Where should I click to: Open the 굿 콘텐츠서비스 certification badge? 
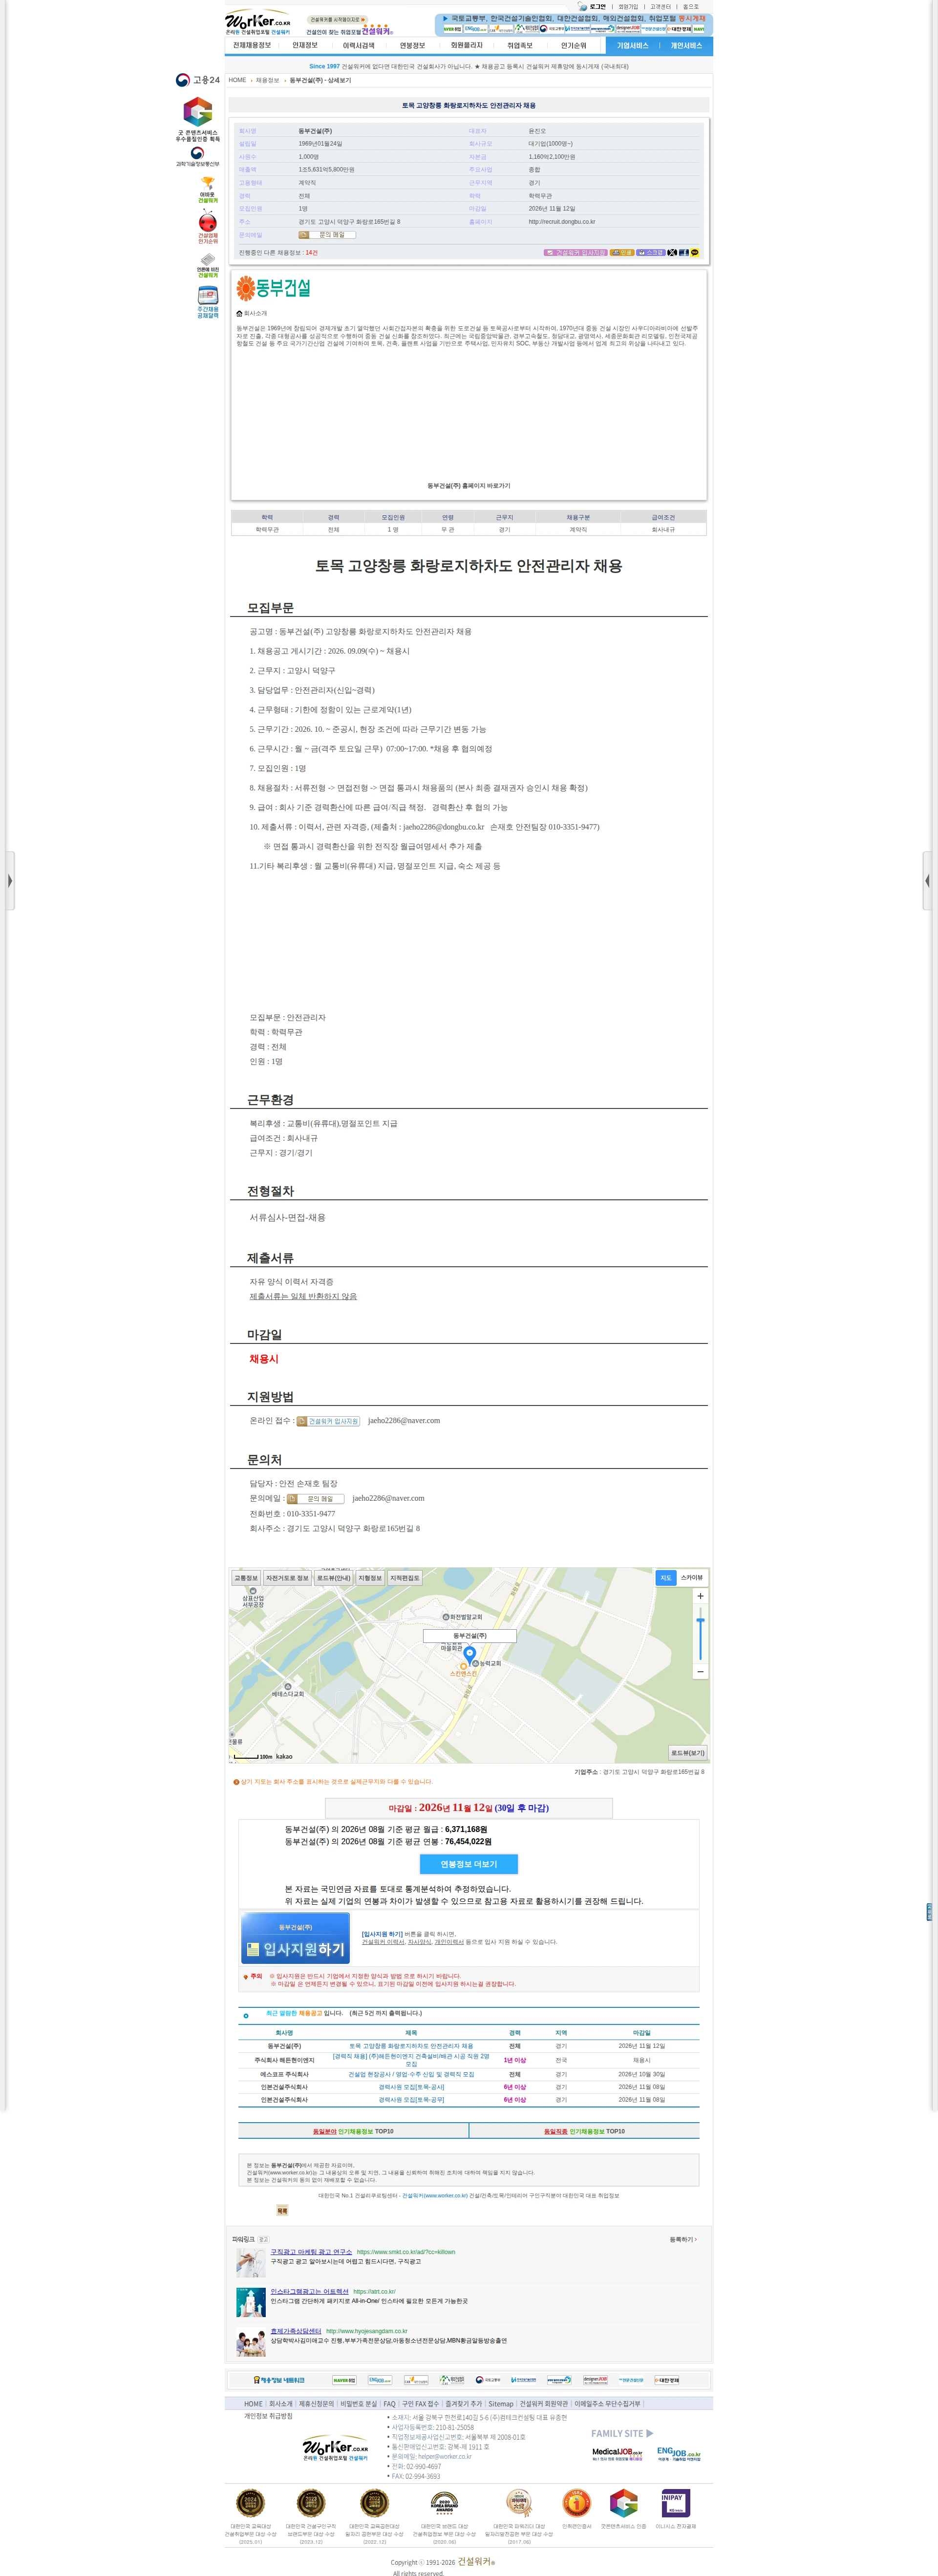click(198, 119)
